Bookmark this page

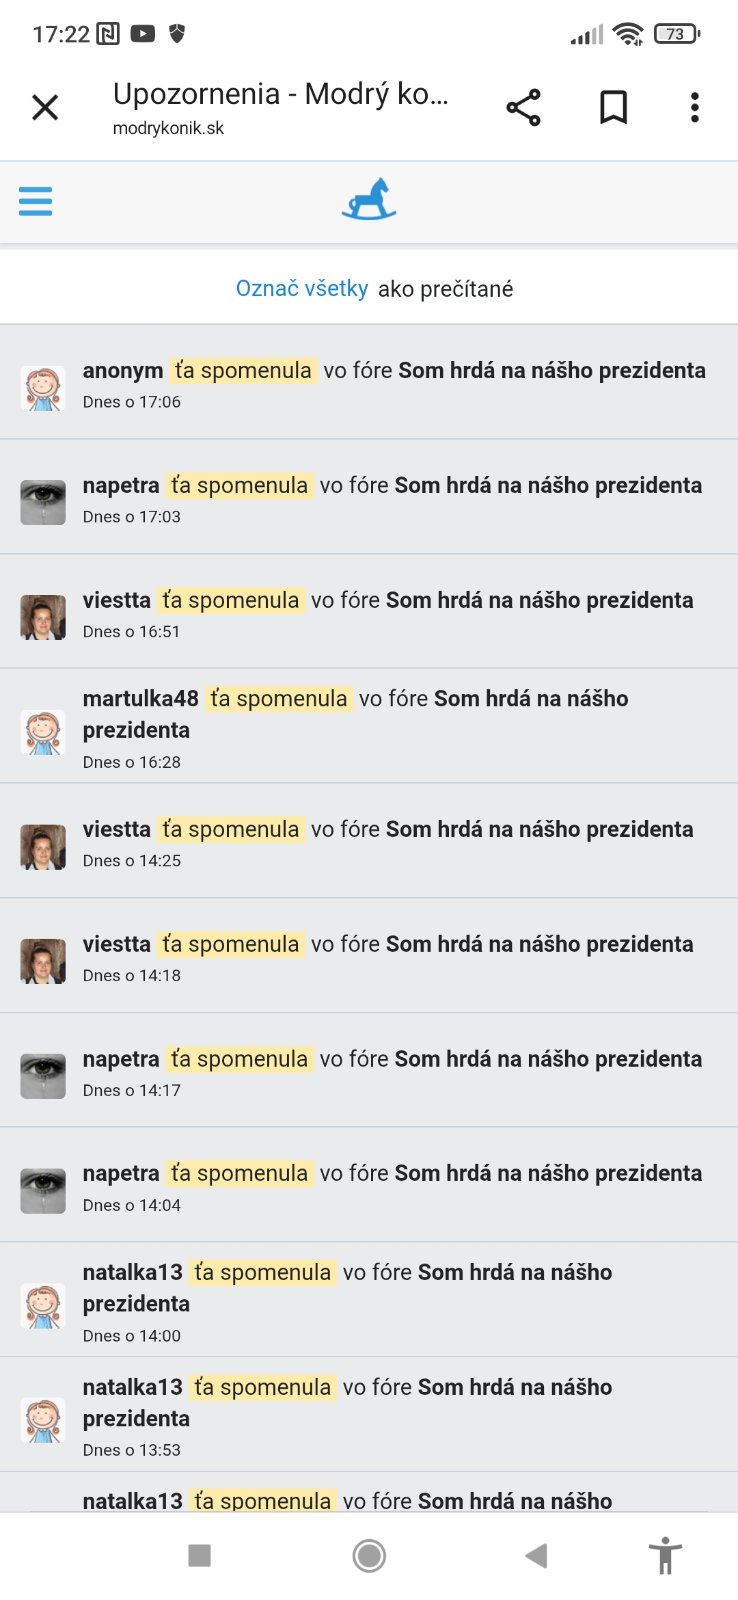pos(613,107)
